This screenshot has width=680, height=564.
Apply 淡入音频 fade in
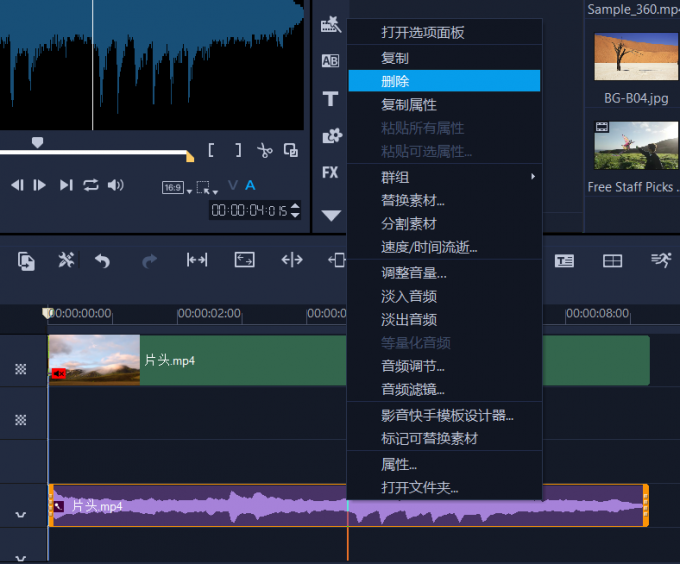(x=445, y=296)
